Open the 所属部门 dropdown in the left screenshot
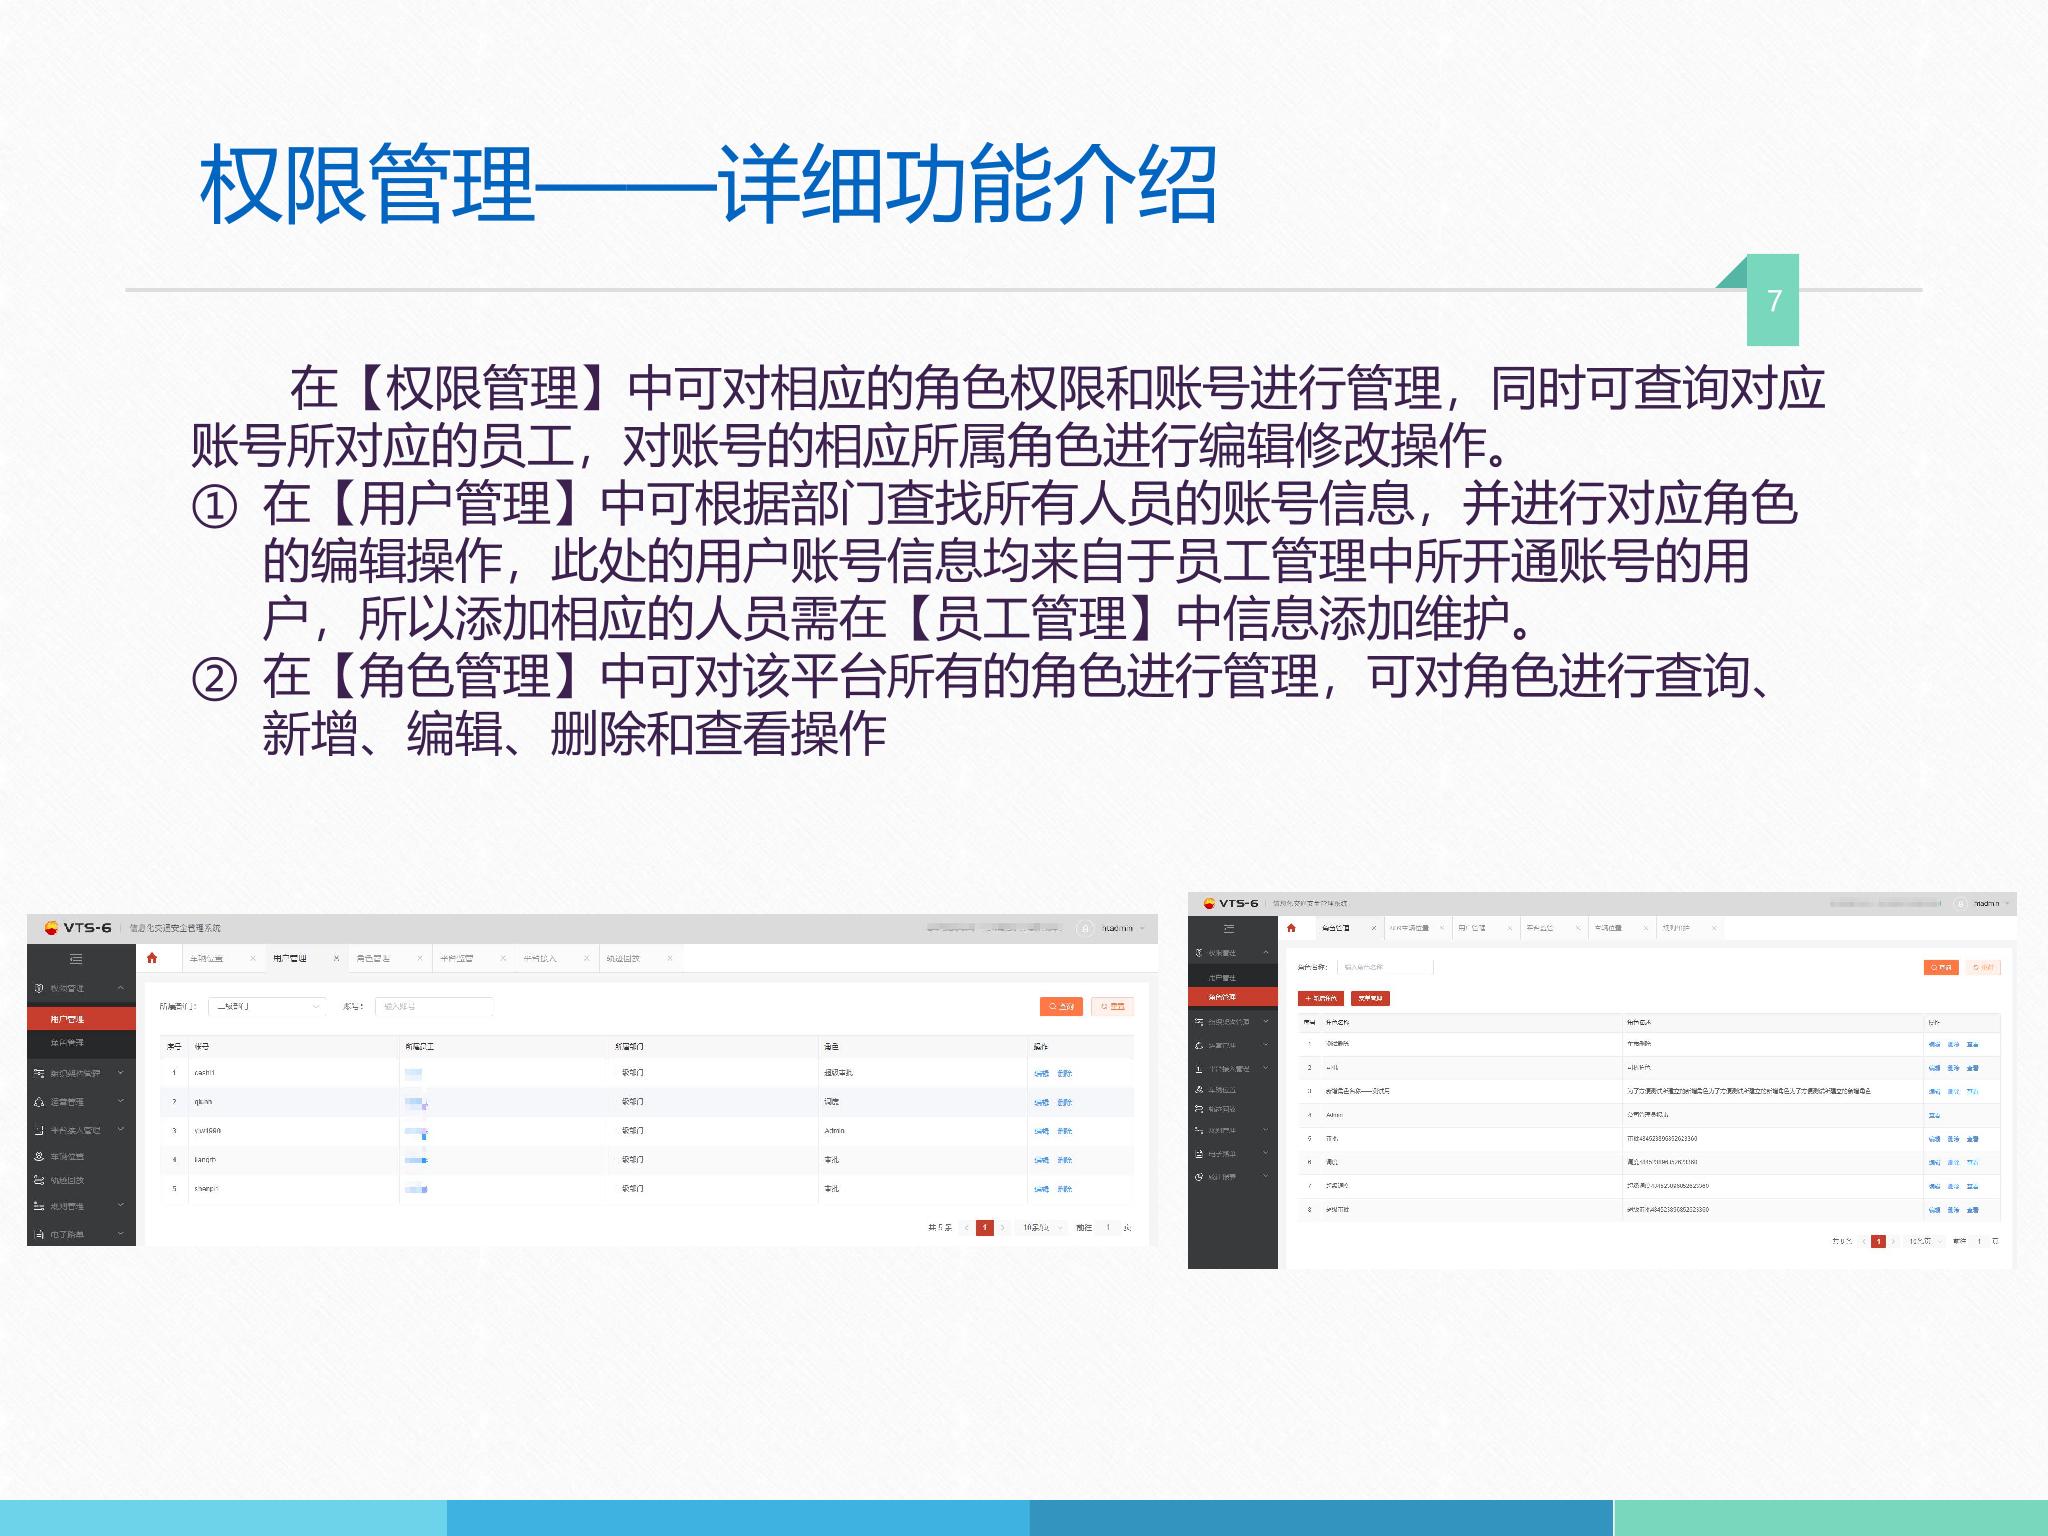This screenshot has width=2048, height=1536. (x=267, y=1006)
